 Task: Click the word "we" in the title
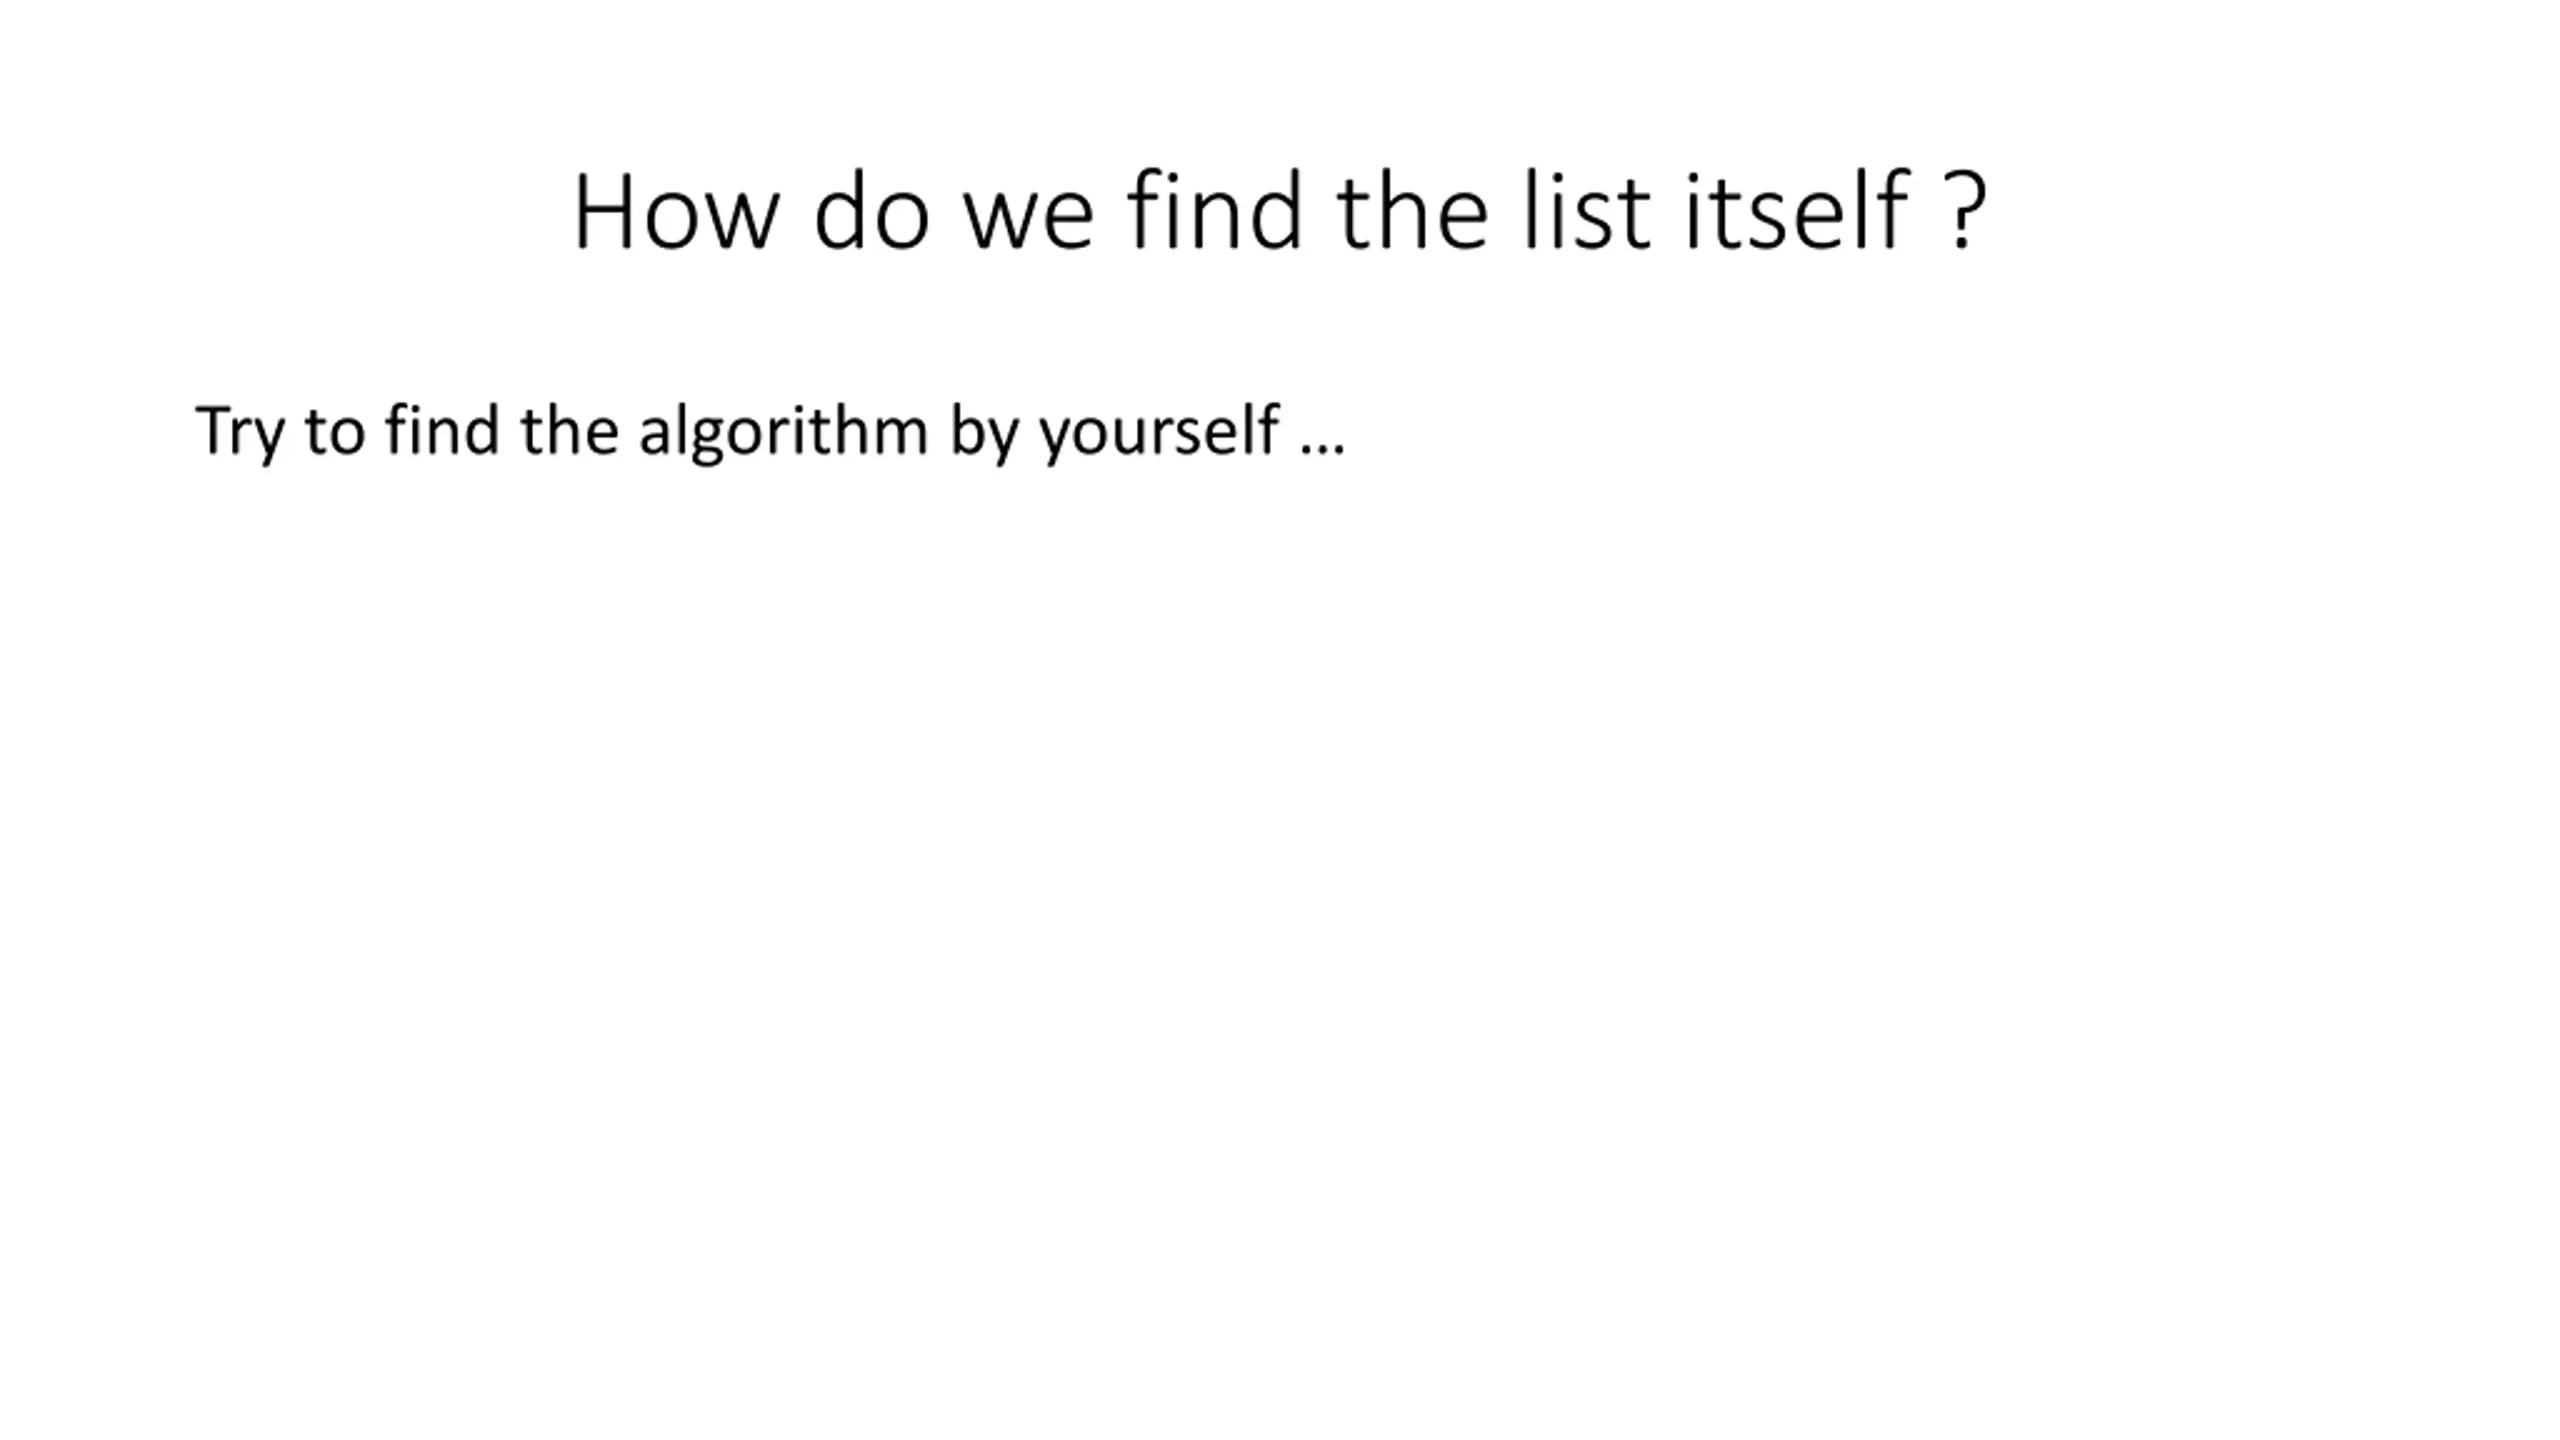pyautogui.click(x=1028, y=222)
